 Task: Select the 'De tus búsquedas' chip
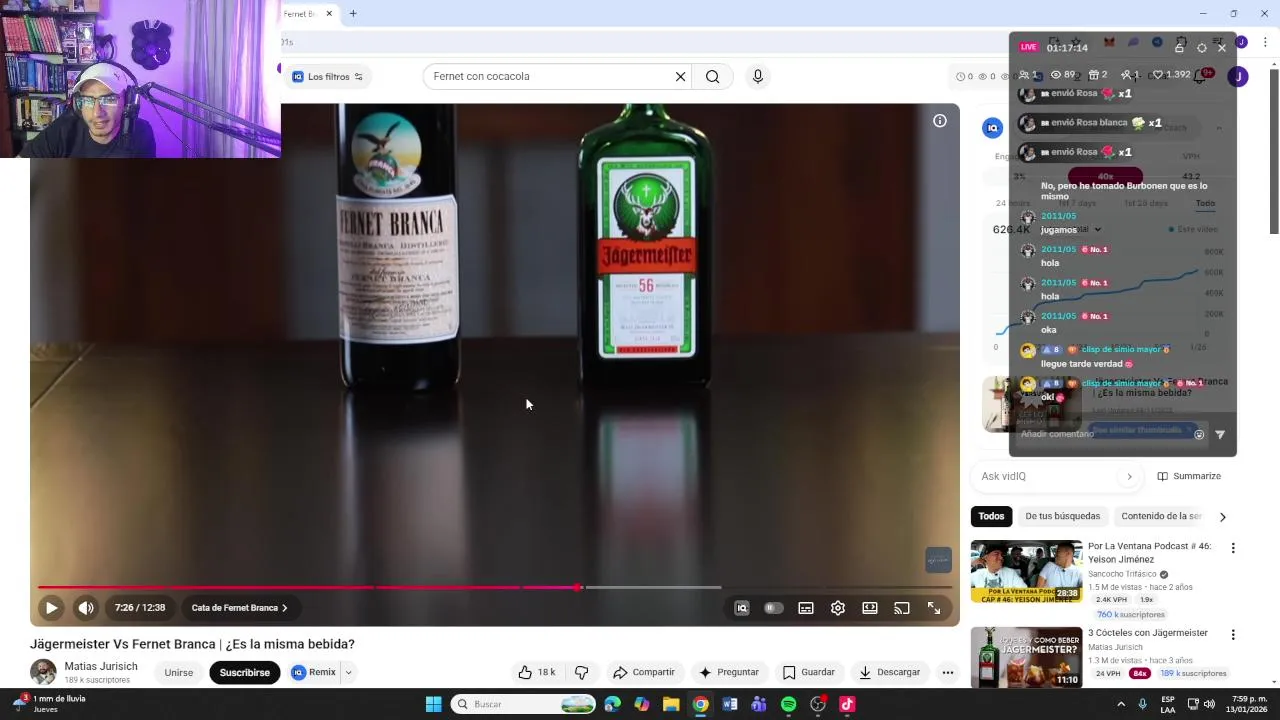[1062, 516]
